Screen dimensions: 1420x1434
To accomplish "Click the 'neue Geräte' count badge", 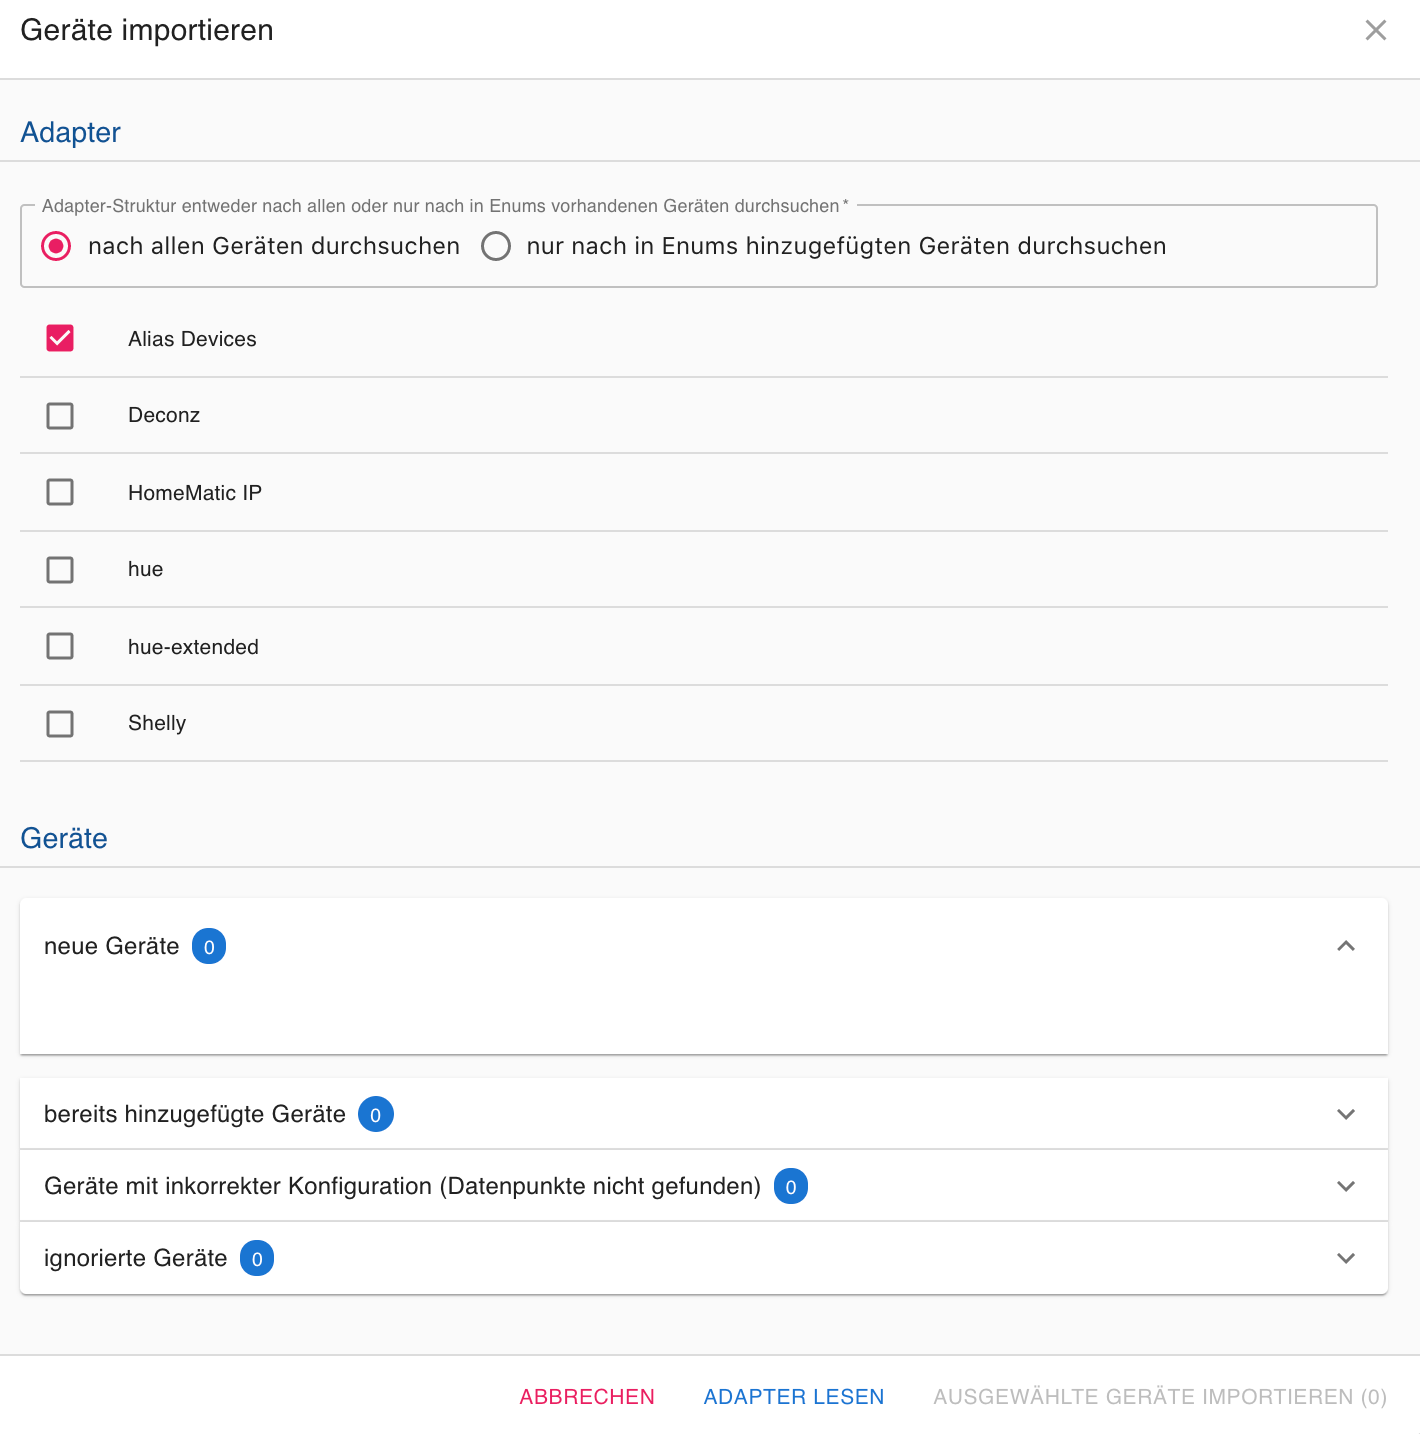I will pos(209,946).
